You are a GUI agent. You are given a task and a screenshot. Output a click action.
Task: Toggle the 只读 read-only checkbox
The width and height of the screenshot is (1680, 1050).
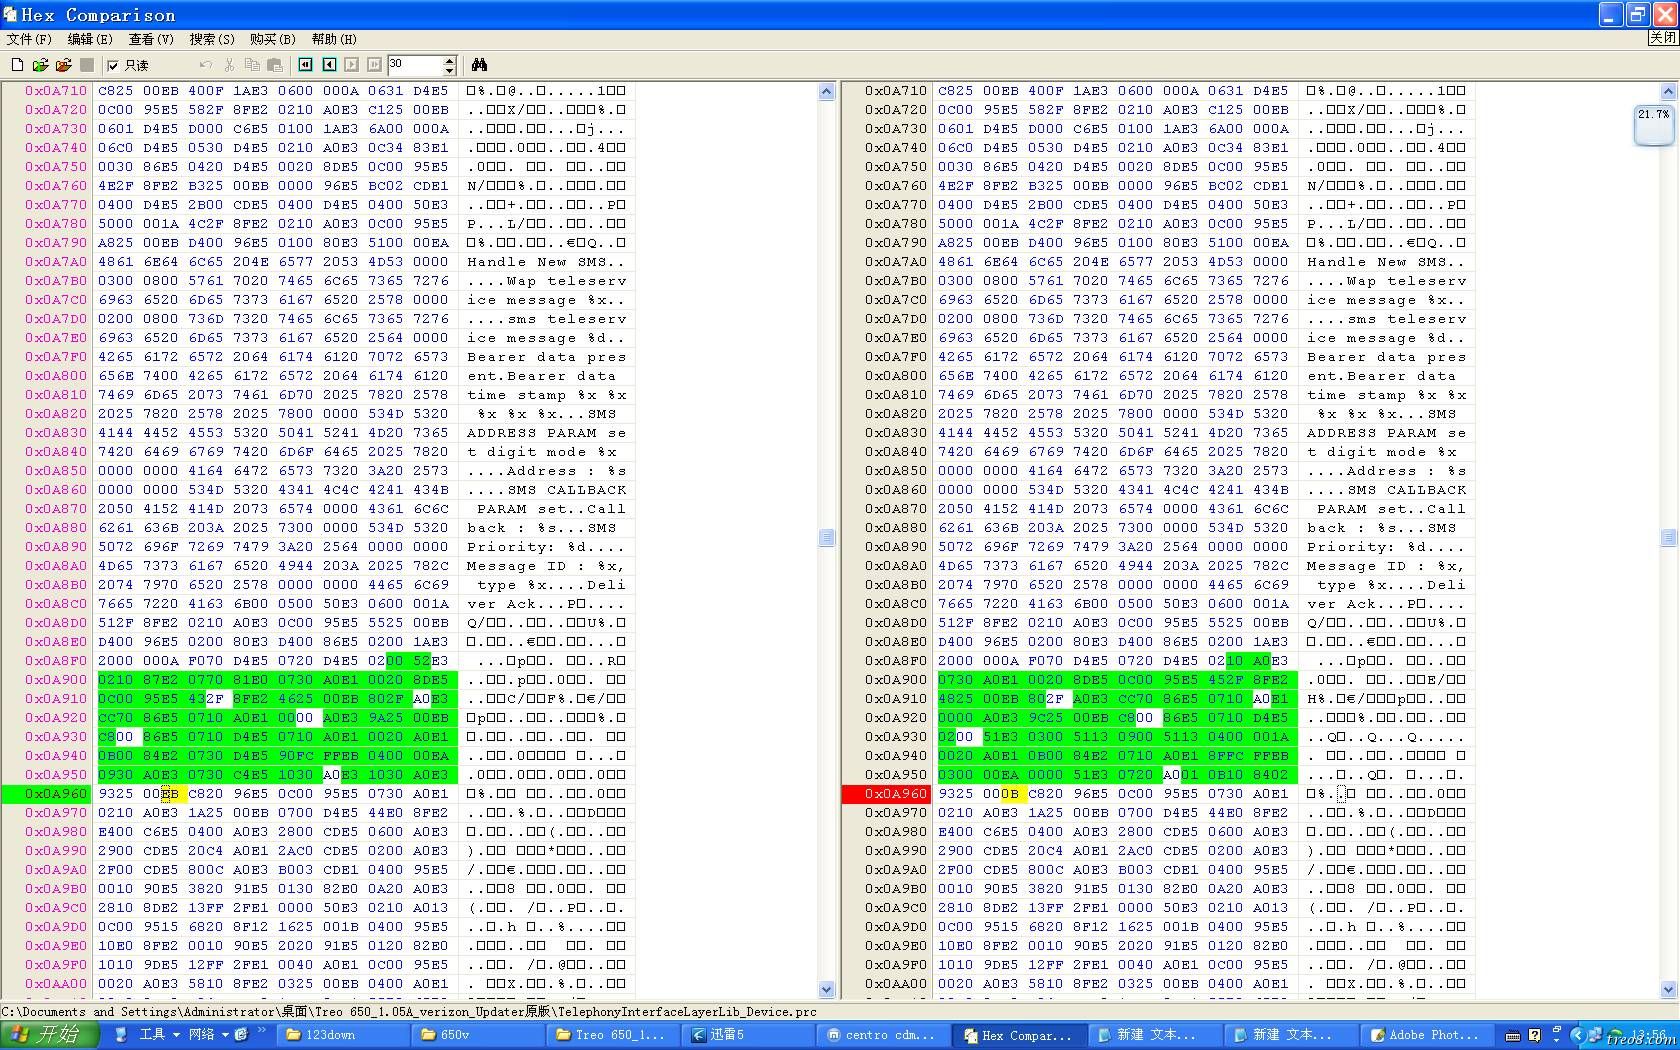tap(113, 65)
